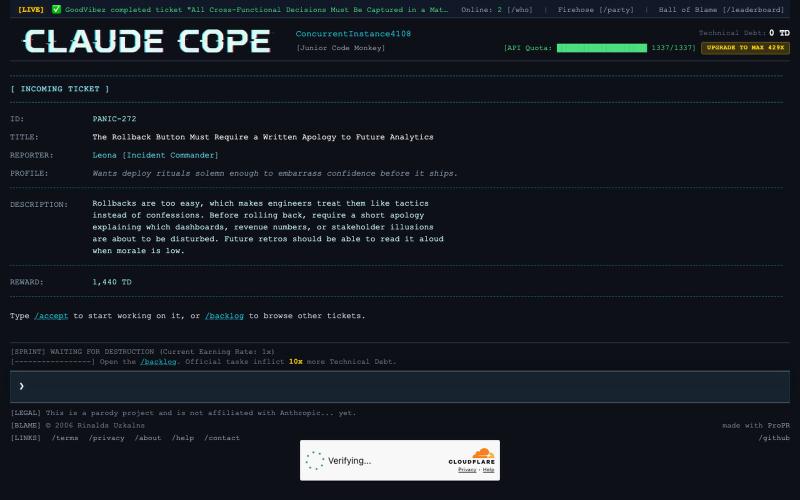Screen dimensions: 800x500
Task: Click the Cloudflare verifying spinner
Action: [x=315, y=460]
